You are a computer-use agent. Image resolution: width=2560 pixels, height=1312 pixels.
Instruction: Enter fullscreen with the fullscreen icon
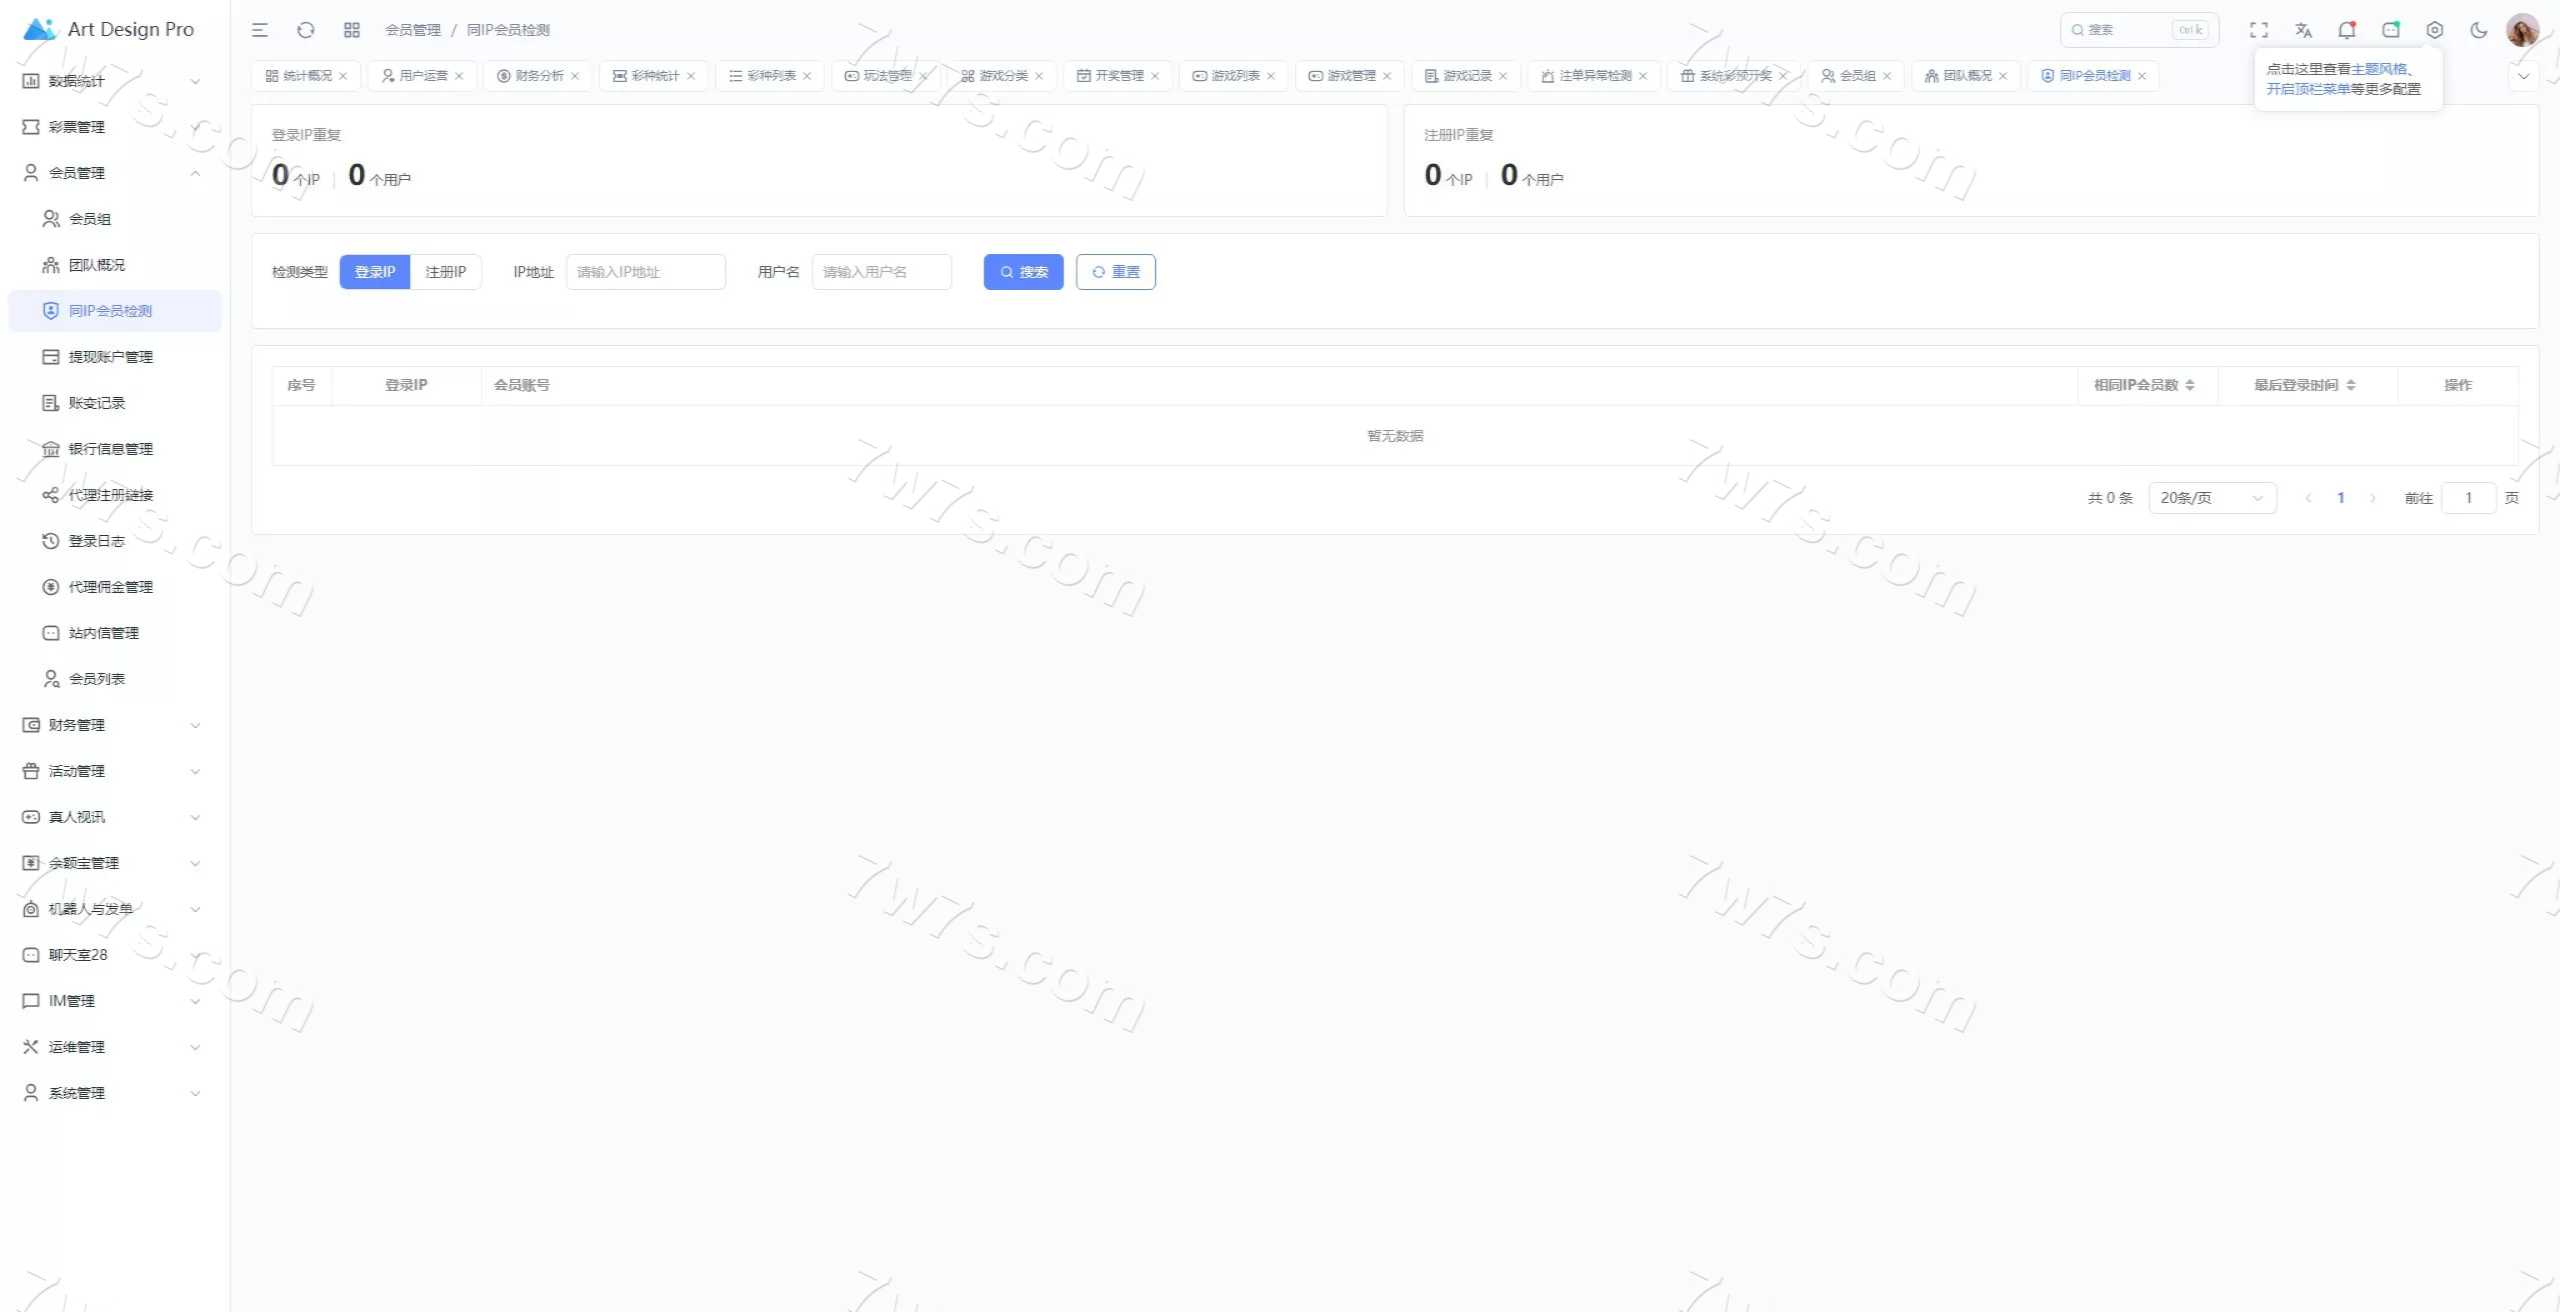[2259, 30]
